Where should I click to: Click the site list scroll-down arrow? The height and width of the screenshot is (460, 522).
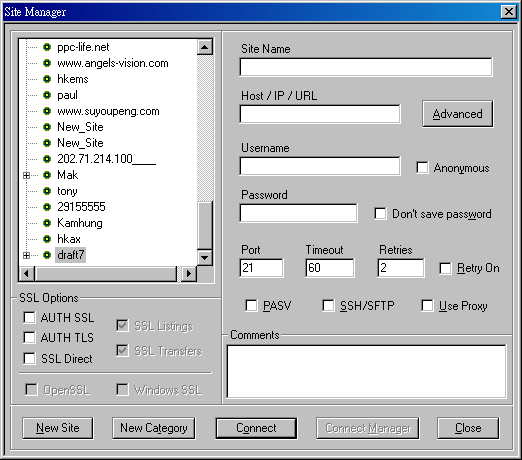(x=205, y=258)
